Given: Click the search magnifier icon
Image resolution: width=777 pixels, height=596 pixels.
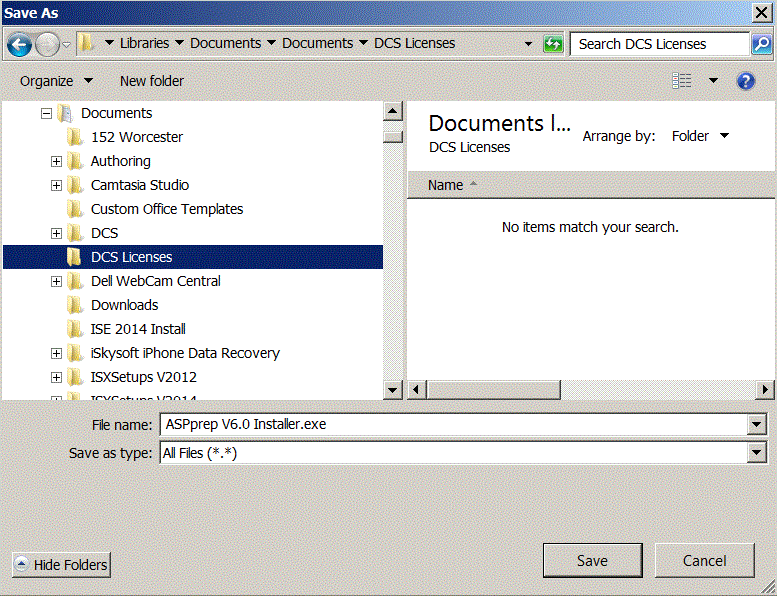Looking at the screenshot, I should point(762,44).
